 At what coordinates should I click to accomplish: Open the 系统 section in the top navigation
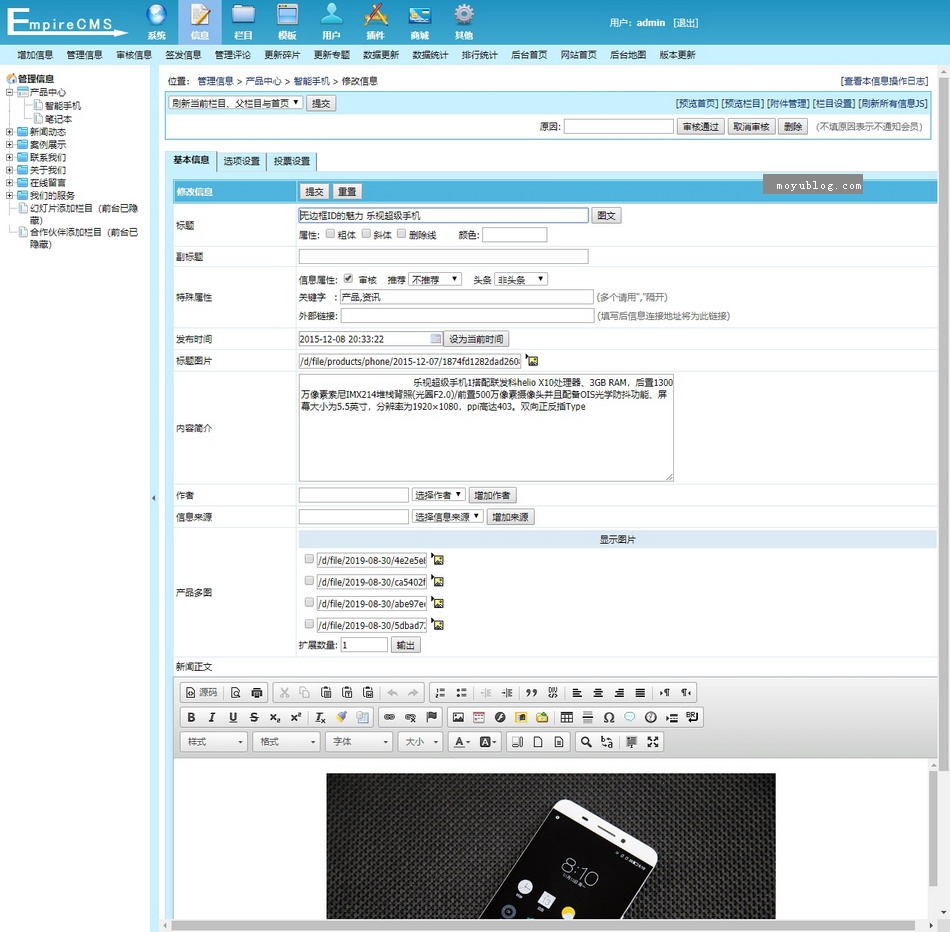156,22
